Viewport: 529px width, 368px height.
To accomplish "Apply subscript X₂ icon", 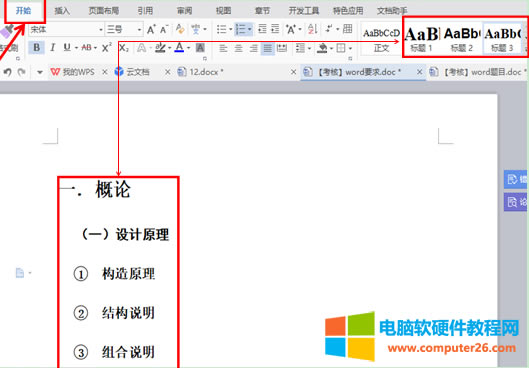I will pyautogui.click(x=124, y=48).
